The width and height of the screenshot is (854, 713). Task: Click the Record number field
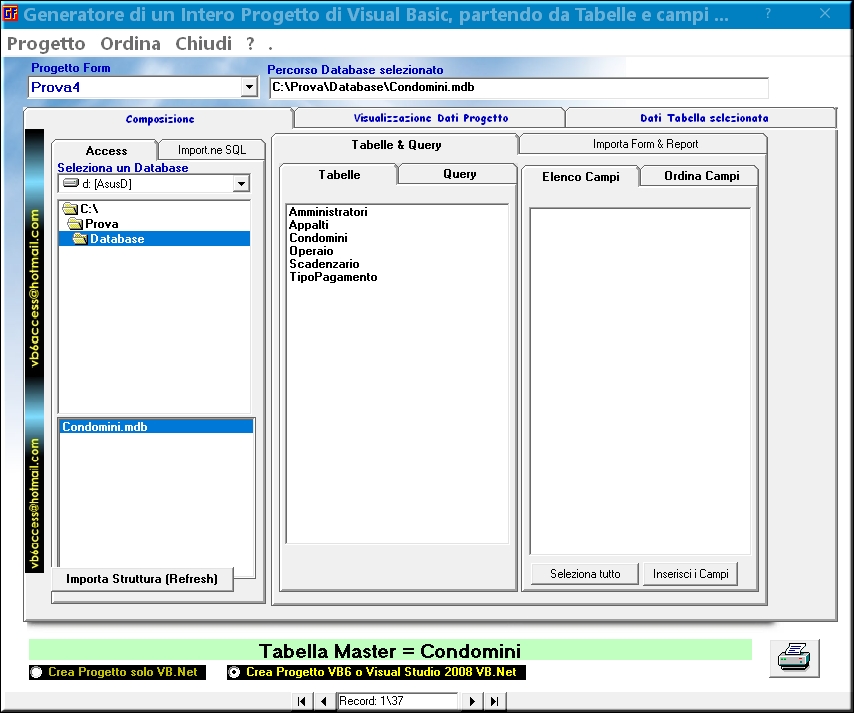397,701
